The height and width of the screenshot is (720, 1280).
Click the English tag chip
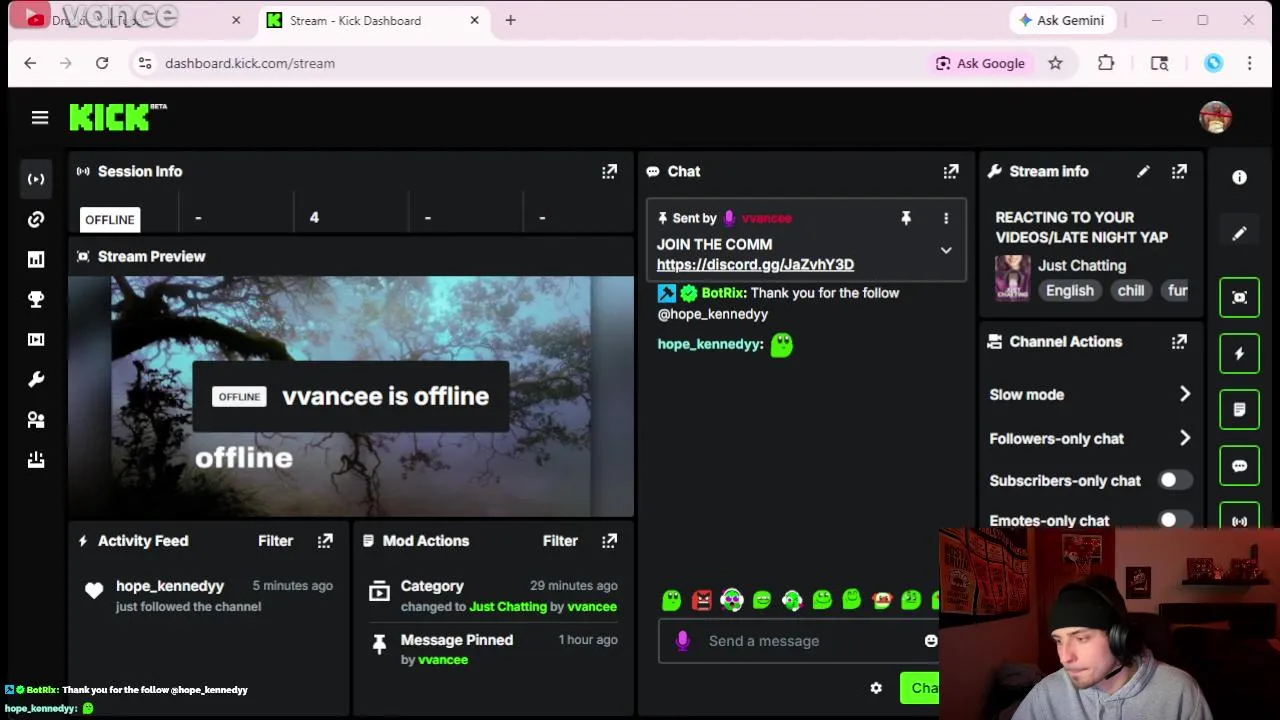point(1069,291)
